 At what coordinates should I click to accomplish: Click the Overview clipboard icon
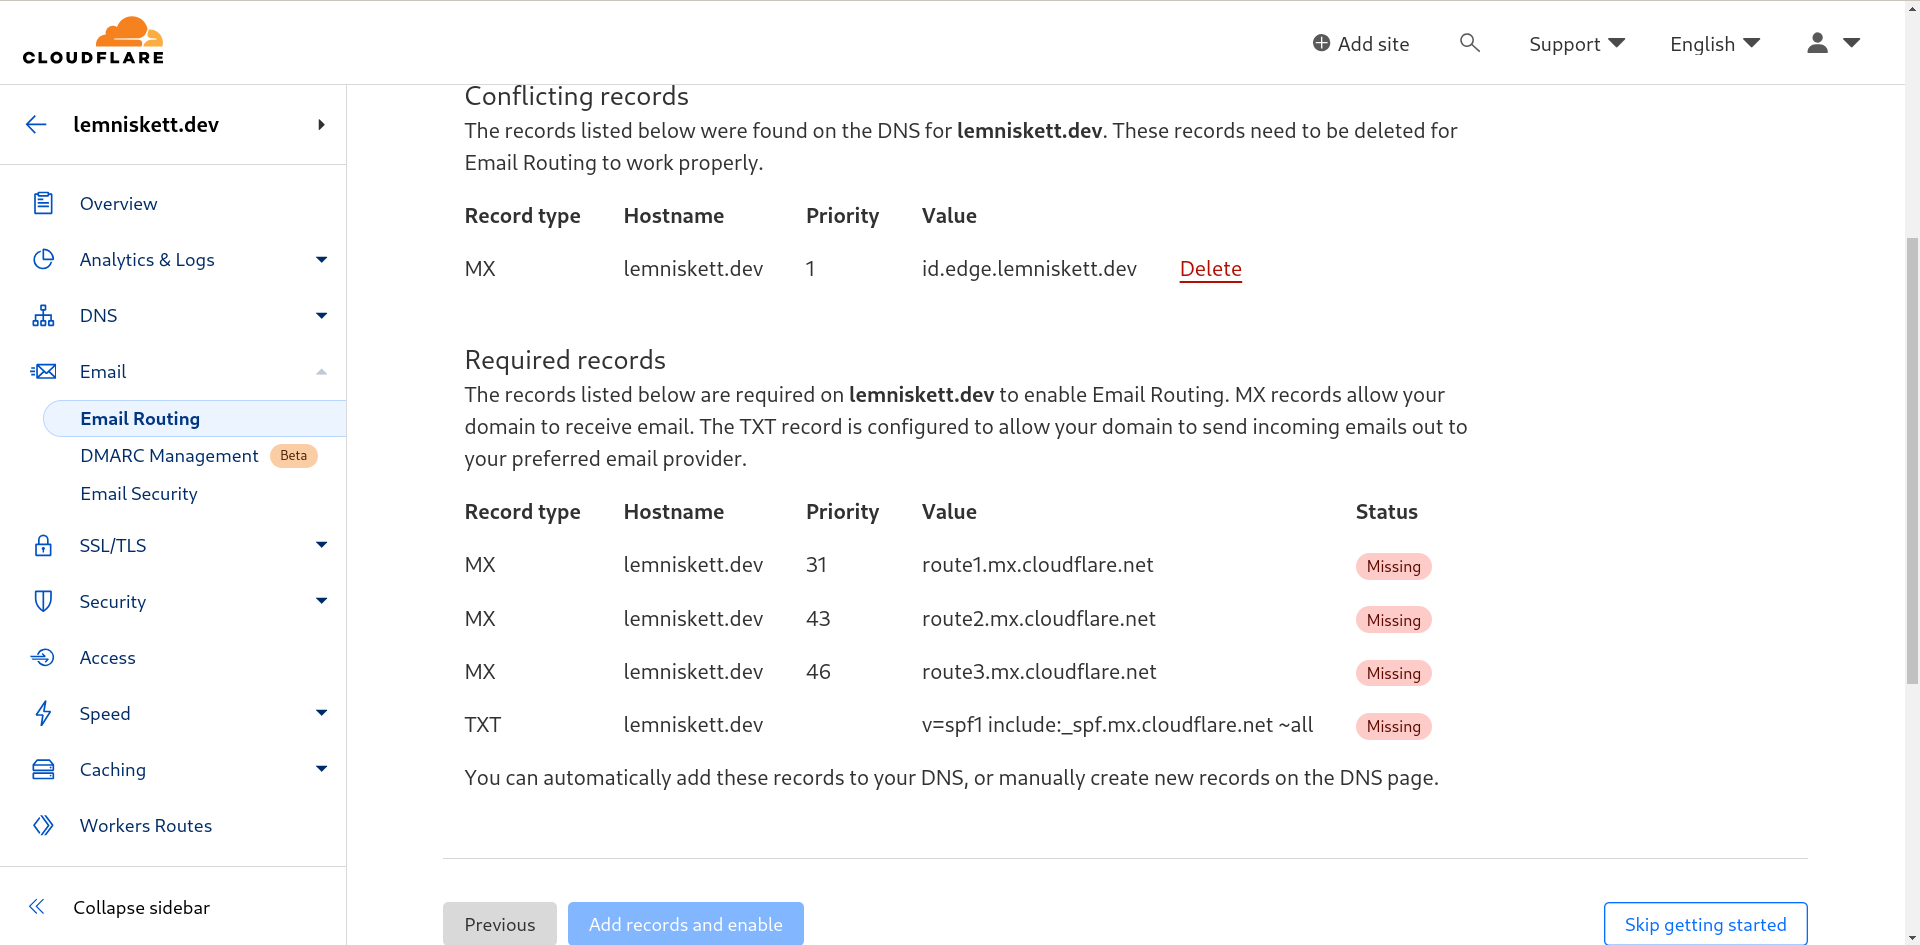[43, 203]
